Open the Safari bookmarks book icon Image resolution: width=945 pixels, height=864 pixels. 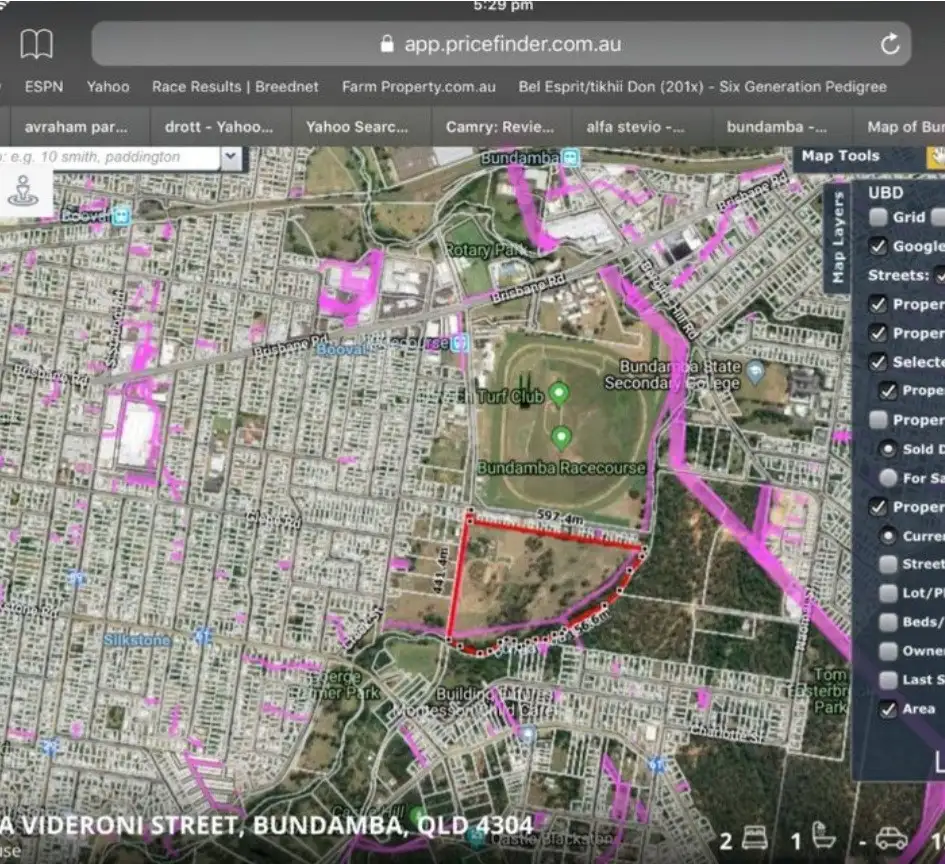(x=37, y=44)
